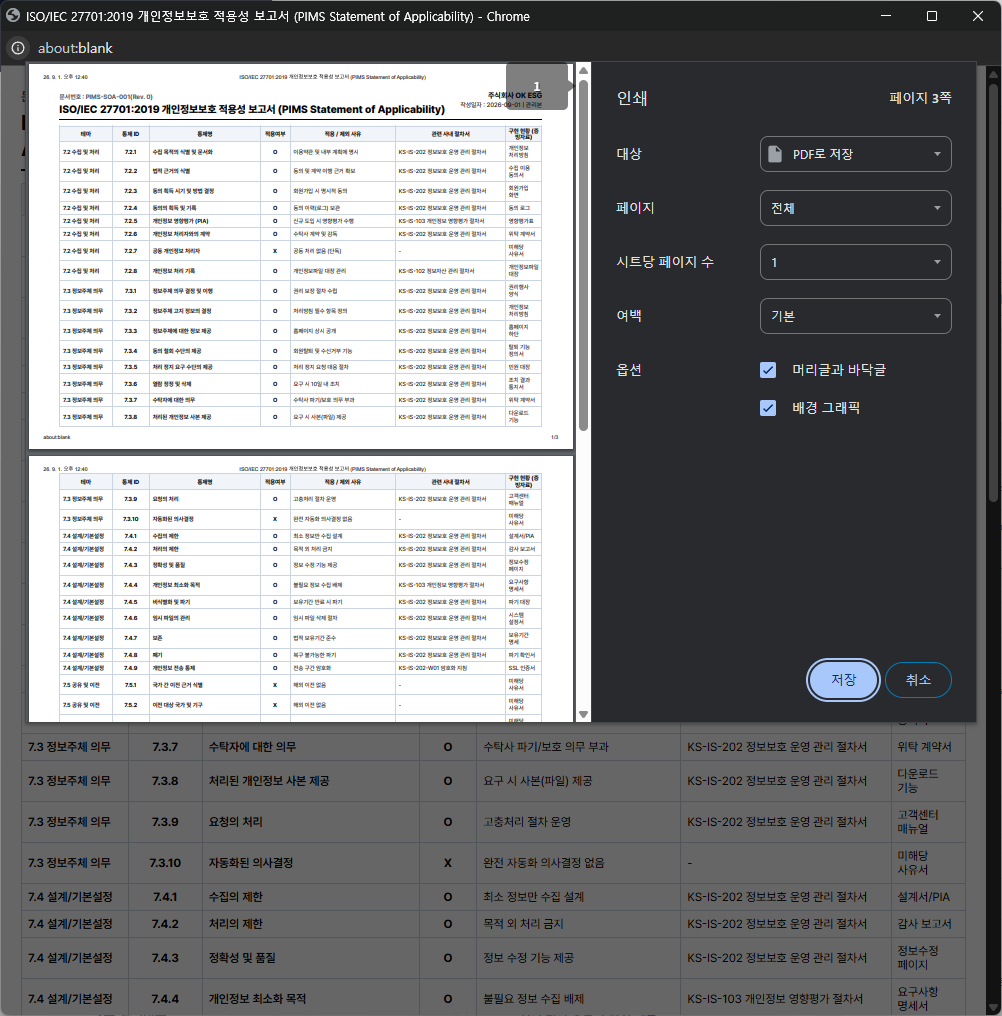Toggle the 머리글과 바닥글 checkbox
The width and height of the screenshot is (1002, 1016).
click(768, 370)
